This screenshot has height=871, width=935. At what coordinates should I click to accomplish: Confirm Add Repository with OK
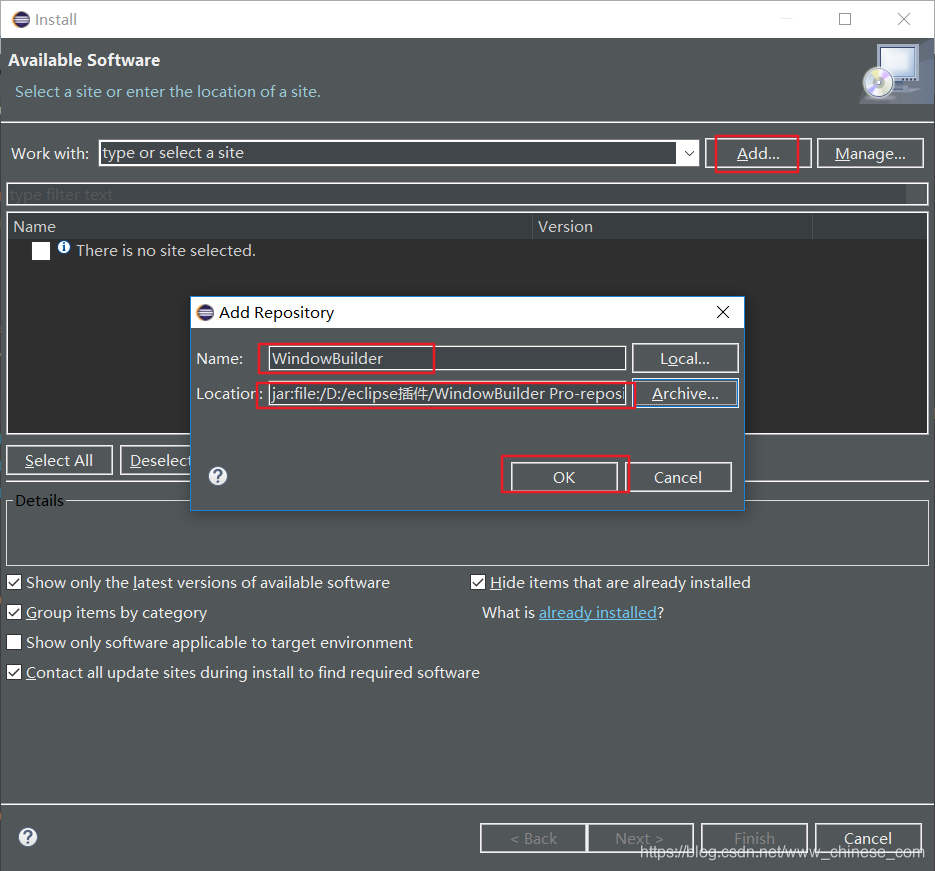[564, 478]
